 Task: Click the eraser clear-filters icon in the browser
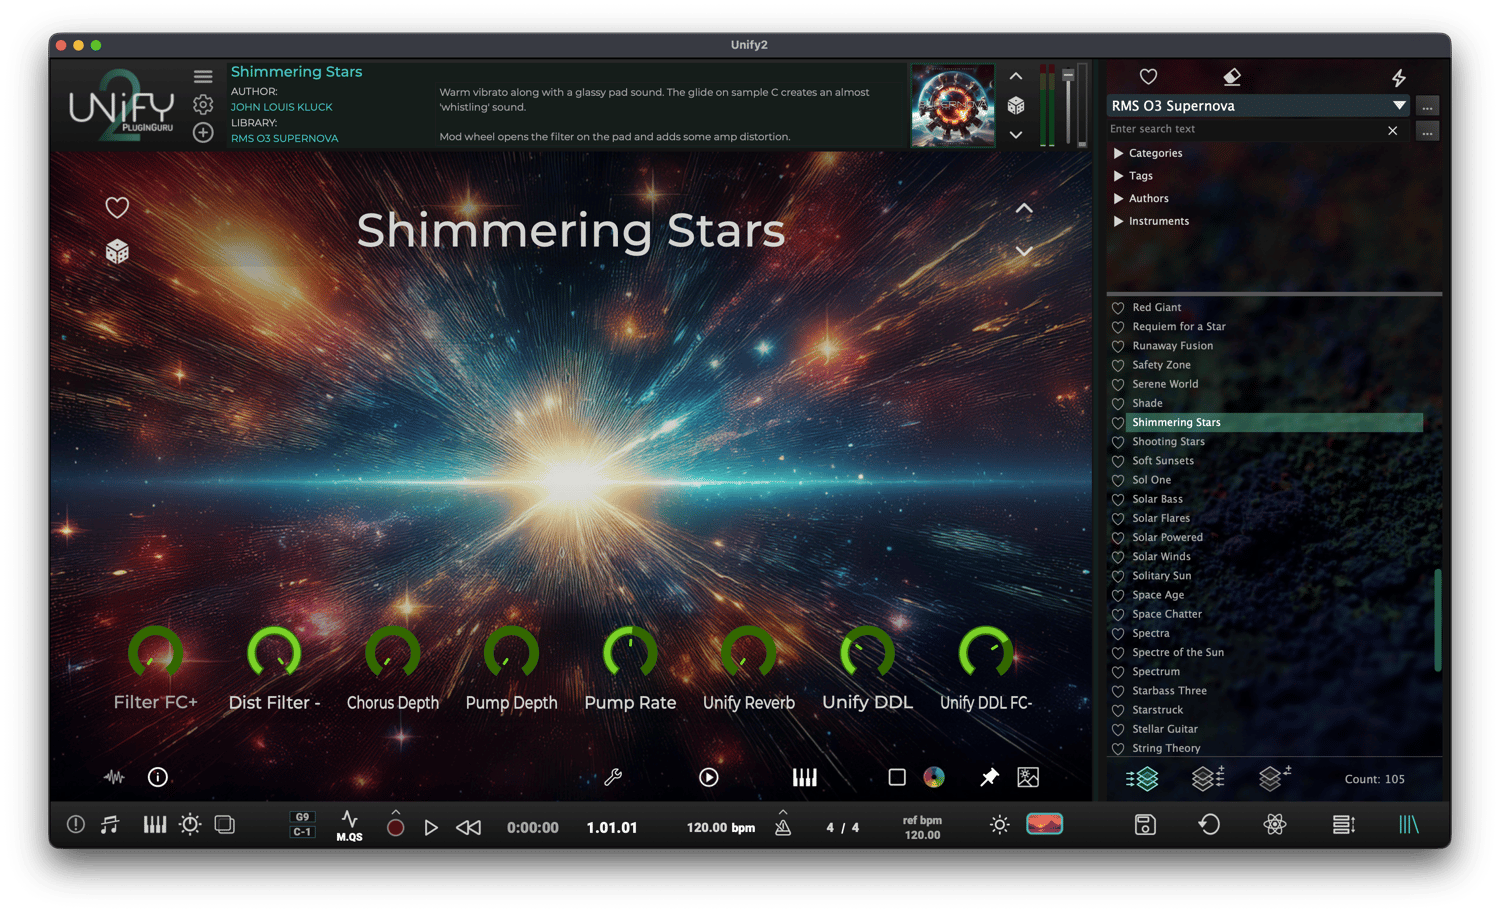[x=1232, y=77]
